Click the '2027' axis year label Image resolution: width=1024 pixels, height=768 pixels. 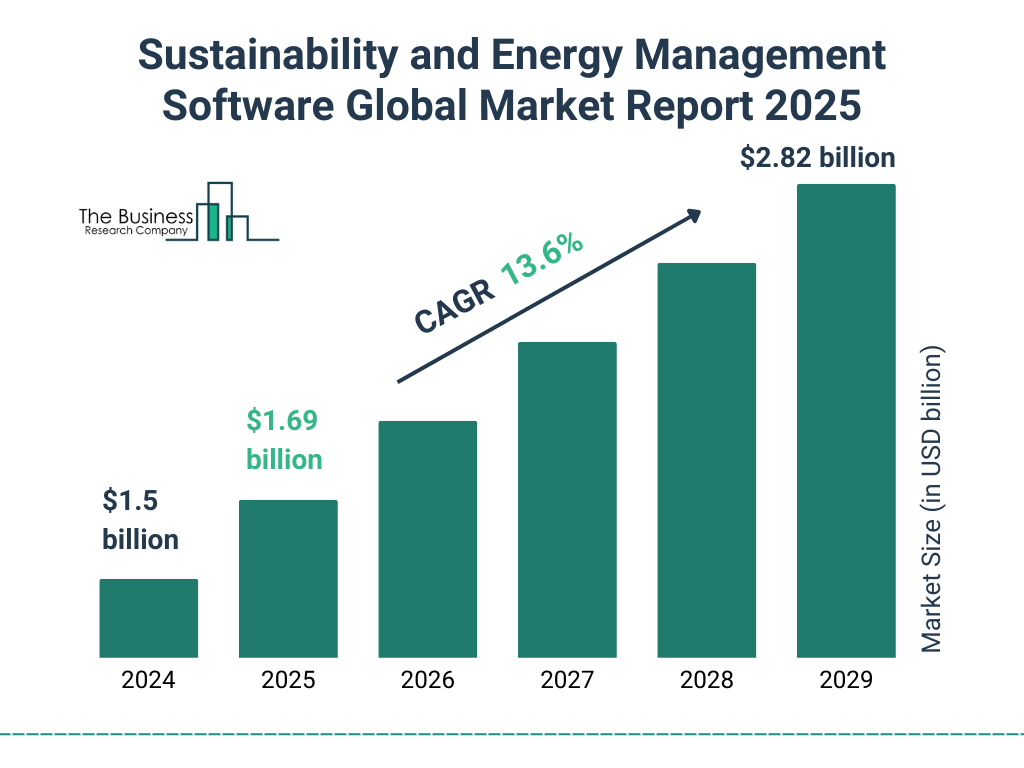point(567,680)
